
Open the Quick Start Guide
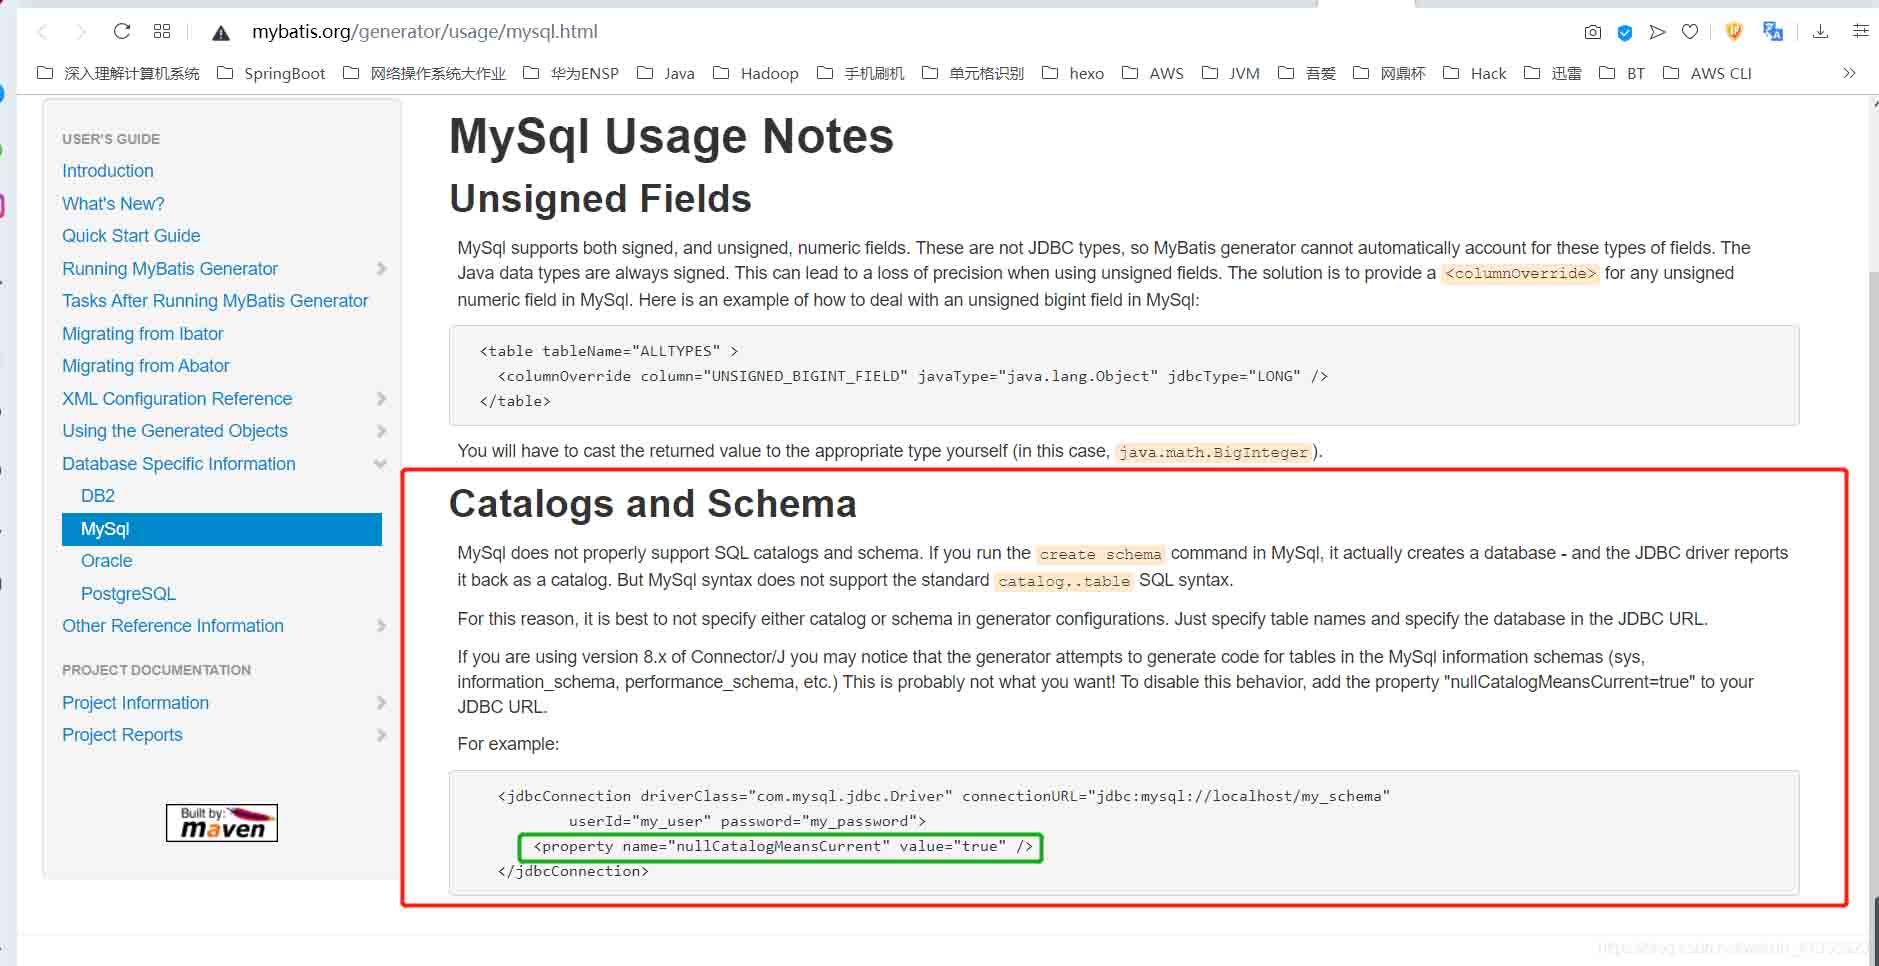pos(131,235)
